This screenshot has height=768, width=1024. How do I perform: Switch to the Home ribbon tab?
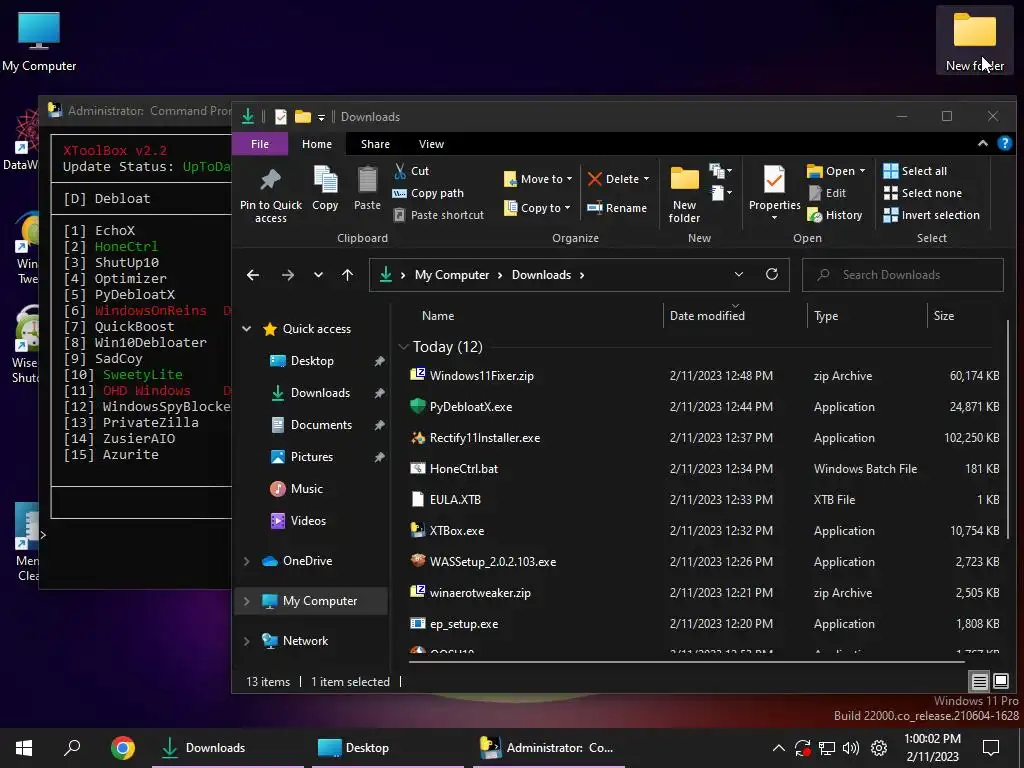pyautogui.click(x=317, y=144)
